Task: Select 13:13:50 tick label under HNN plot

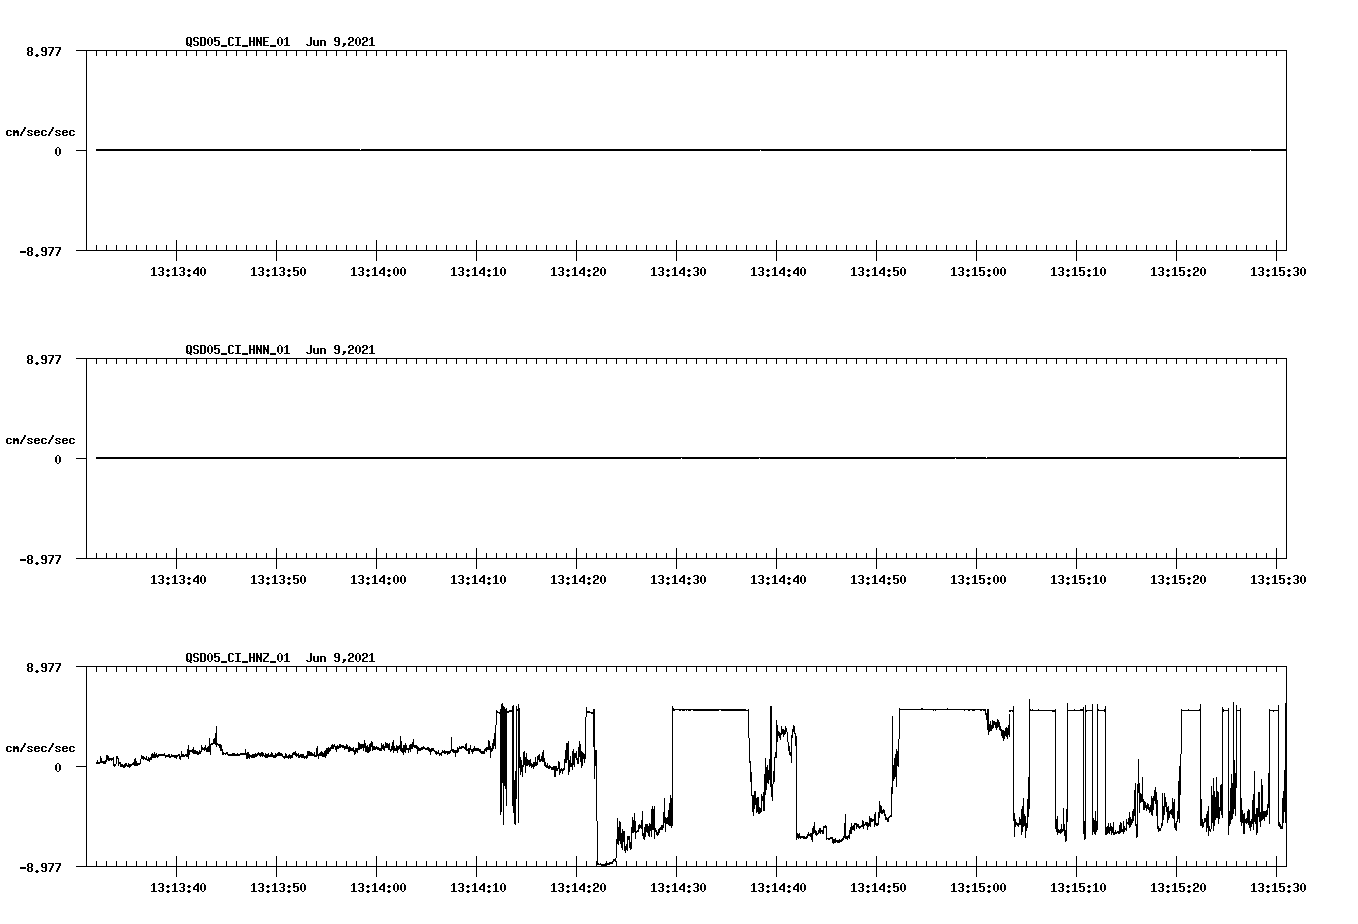Action: (278, 580)
